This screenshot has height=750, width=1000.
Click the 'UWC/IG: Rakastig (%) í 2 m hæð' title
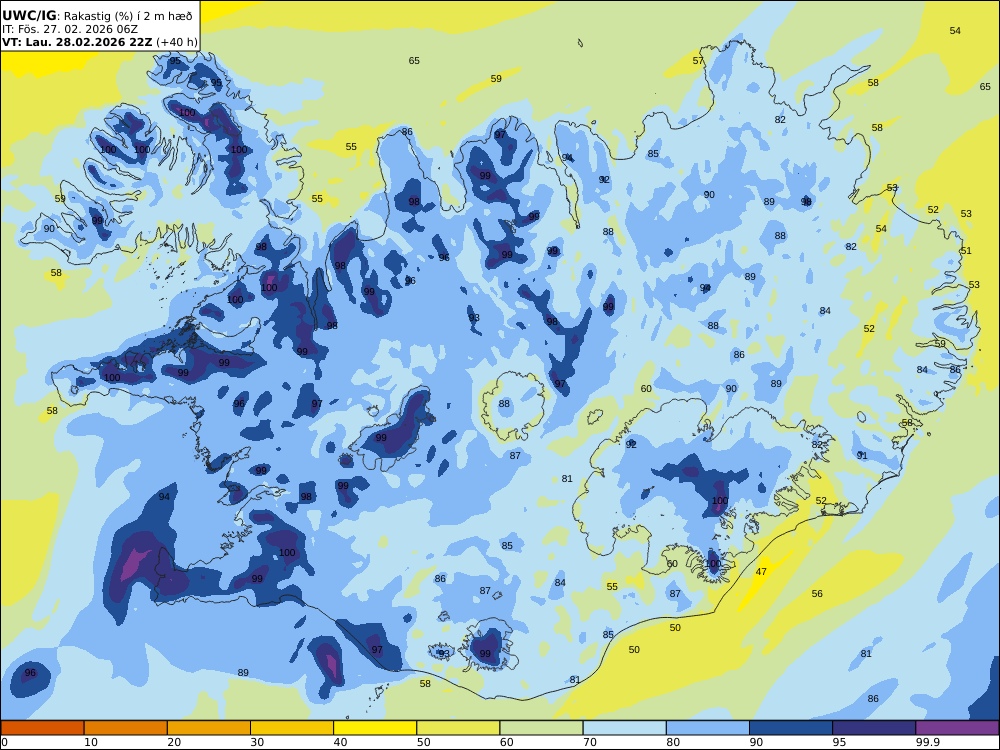97,16
